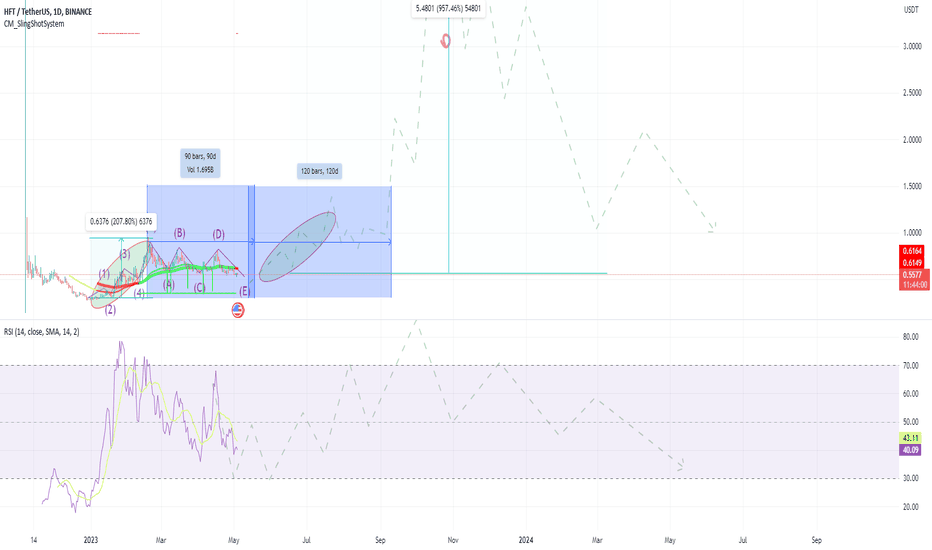Screen dimensions: 932x550
Task: Click the (C) correction wave label
Action: (x=199, y=288)
